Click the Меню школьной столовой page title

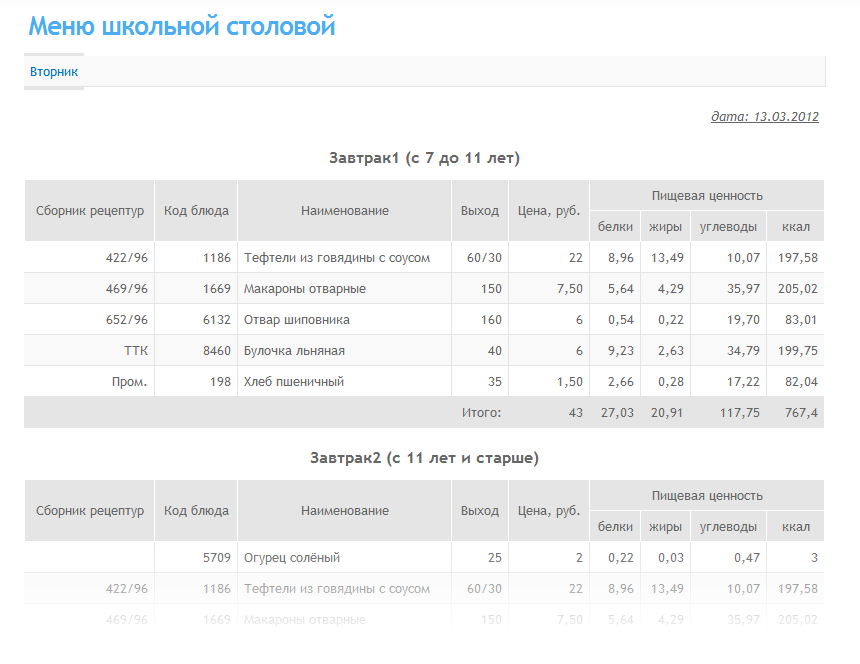point(181,26)
